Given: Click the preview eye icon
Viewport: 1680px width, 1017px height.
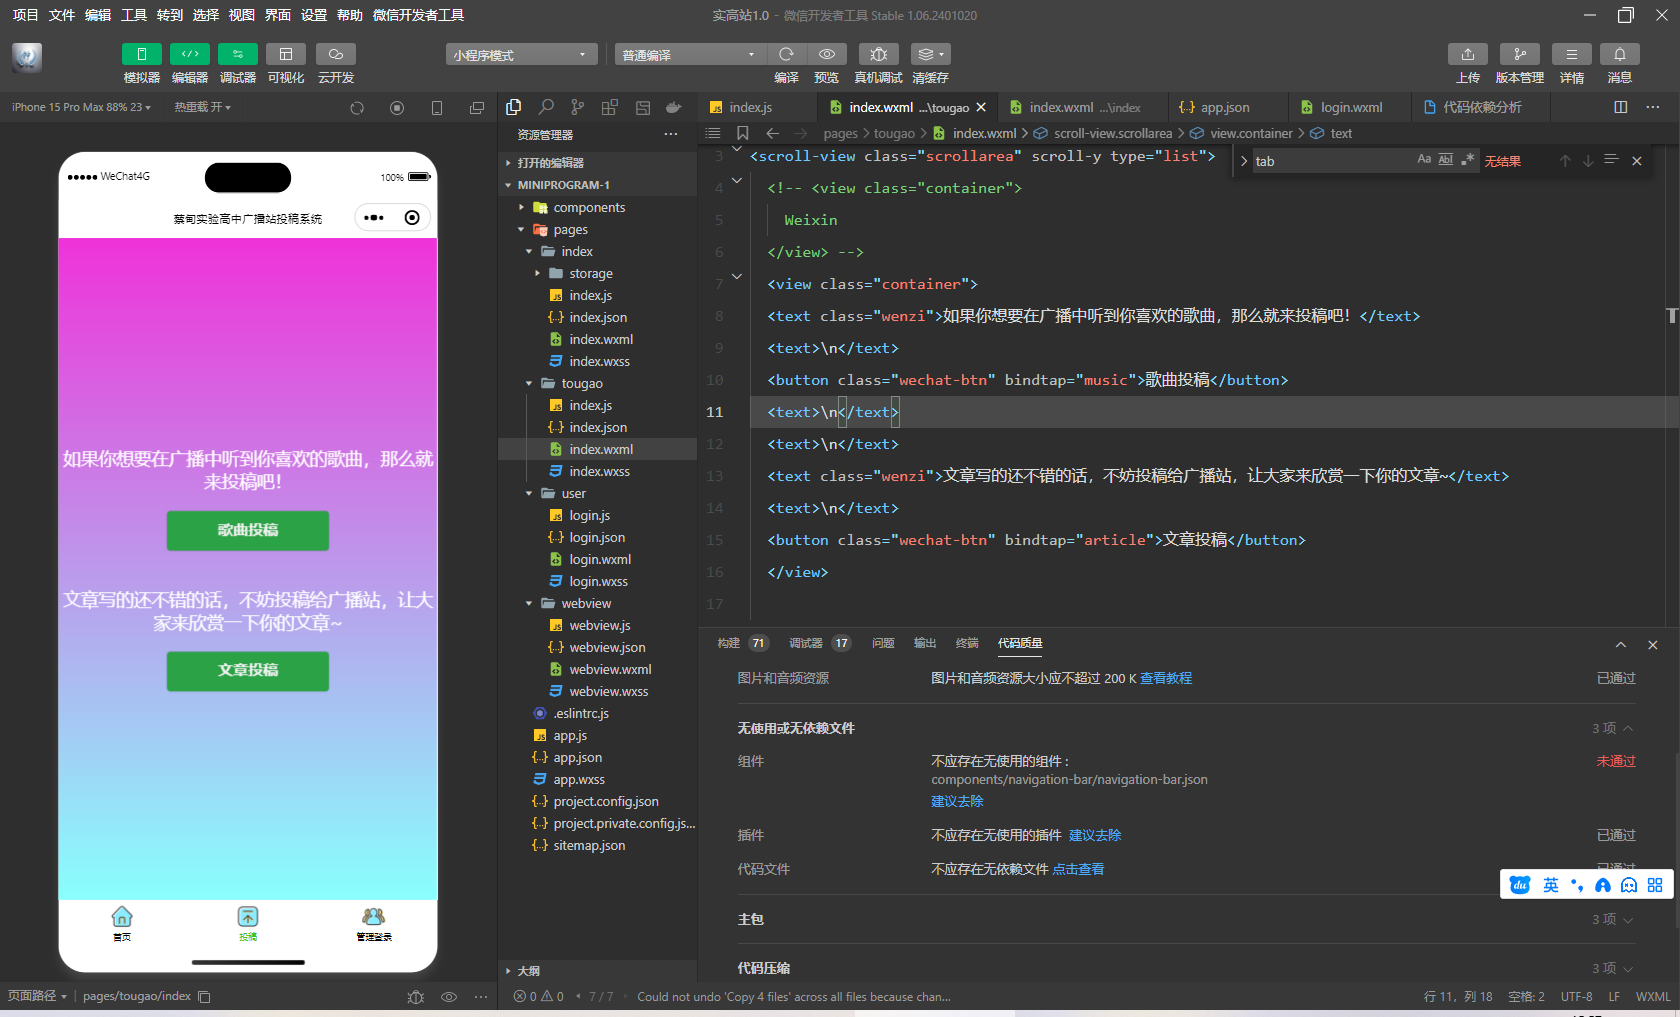Looking at the screenshot, I should click(827, 54).
